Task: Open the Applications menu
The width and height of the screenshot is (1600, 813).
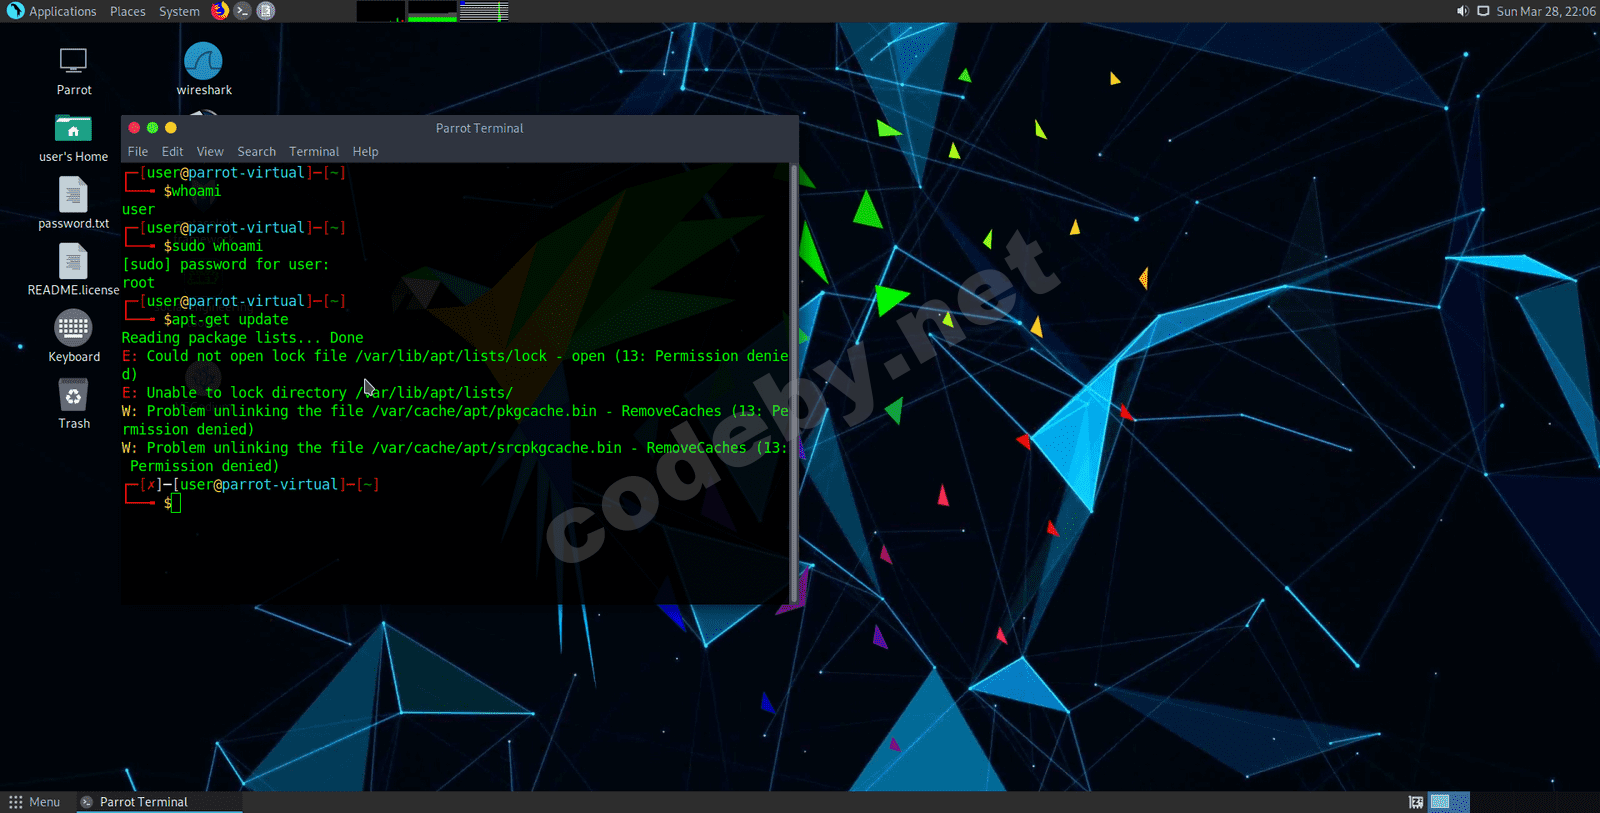Action: click(62, 11)
